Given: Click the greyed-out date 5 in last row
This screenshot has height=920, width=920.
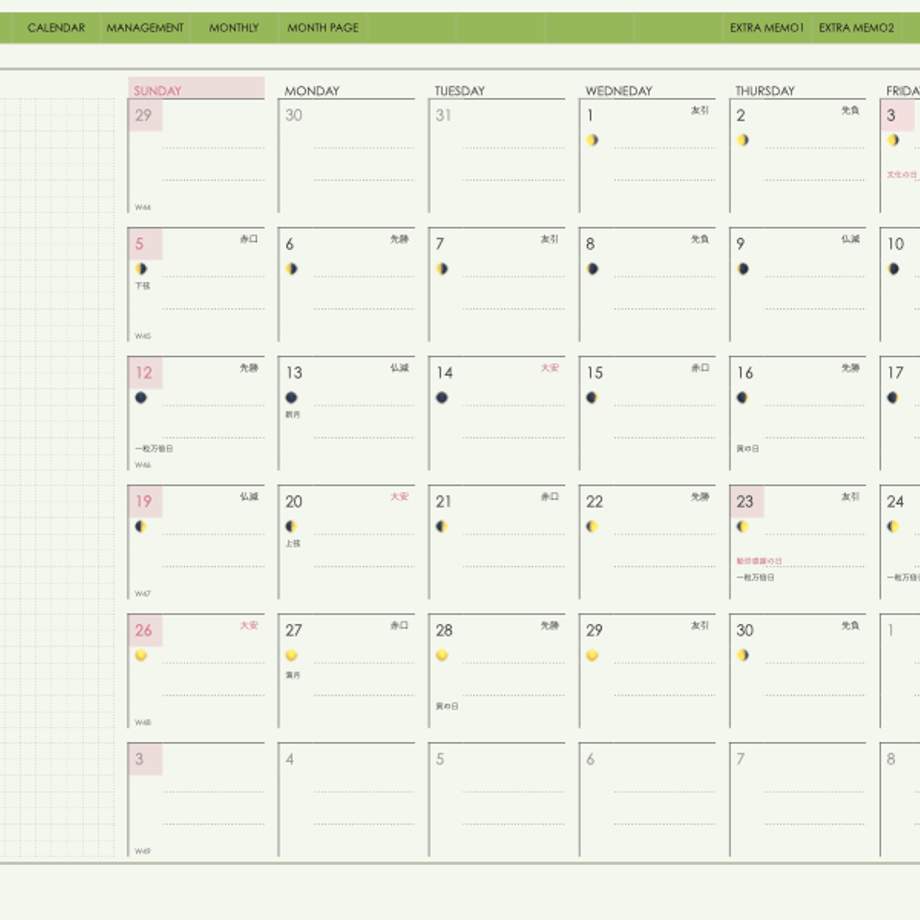Looking at the screenshot, I should [x=440, y=759].
